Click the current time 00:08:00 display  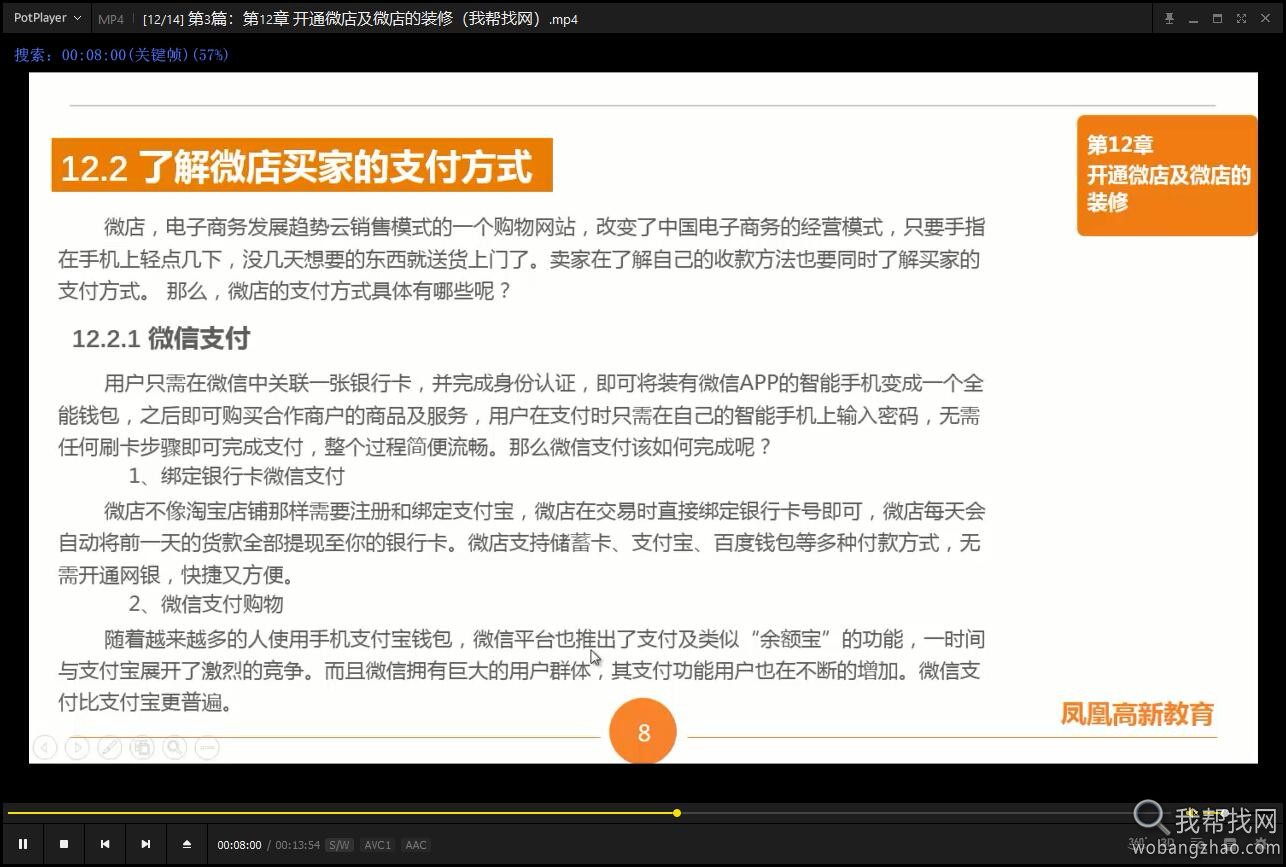pyautogui.click(x=239, y=845)
